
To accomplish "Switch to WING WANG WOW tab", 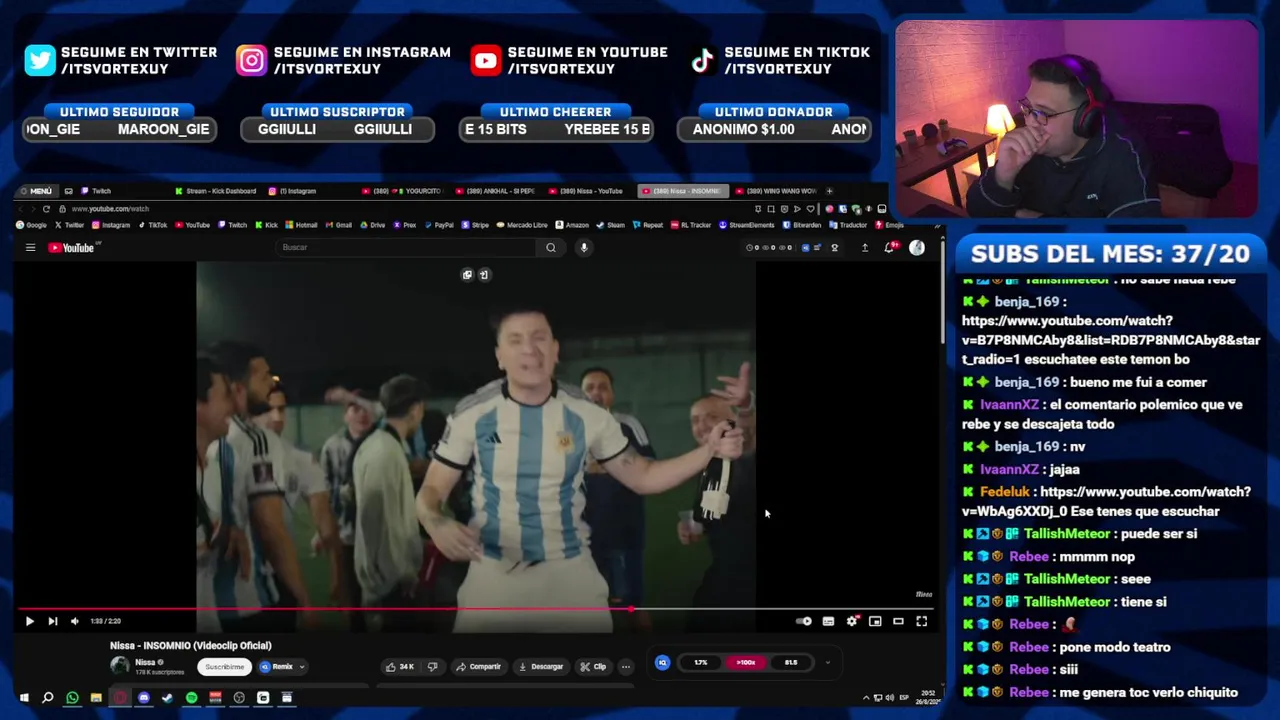I will click(777, 191).
